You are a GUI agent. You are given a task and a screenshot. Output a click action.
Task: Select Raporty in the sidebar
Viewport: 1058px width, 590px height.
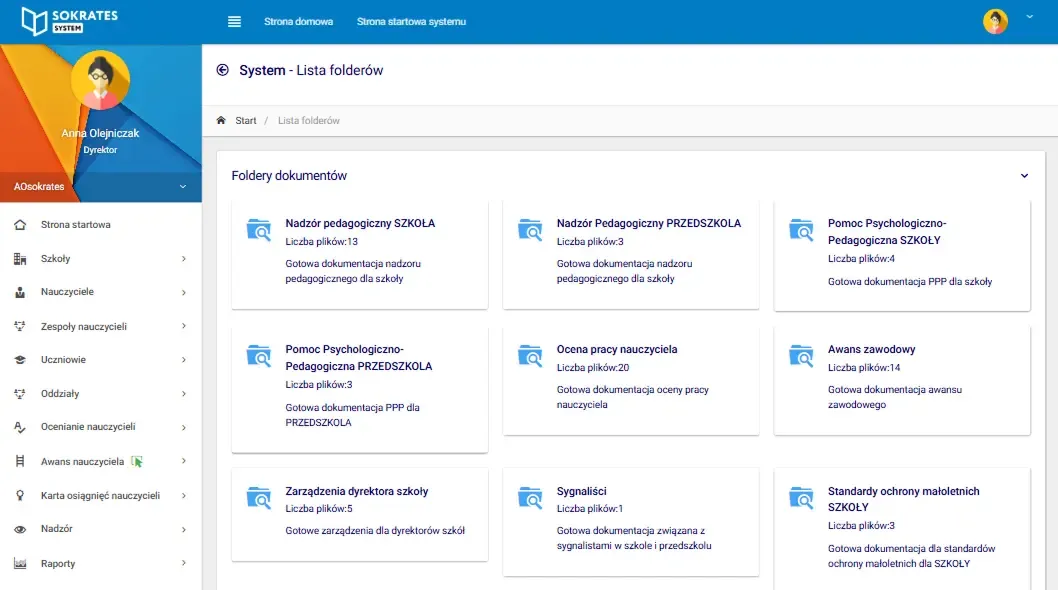tap(58, 564)
